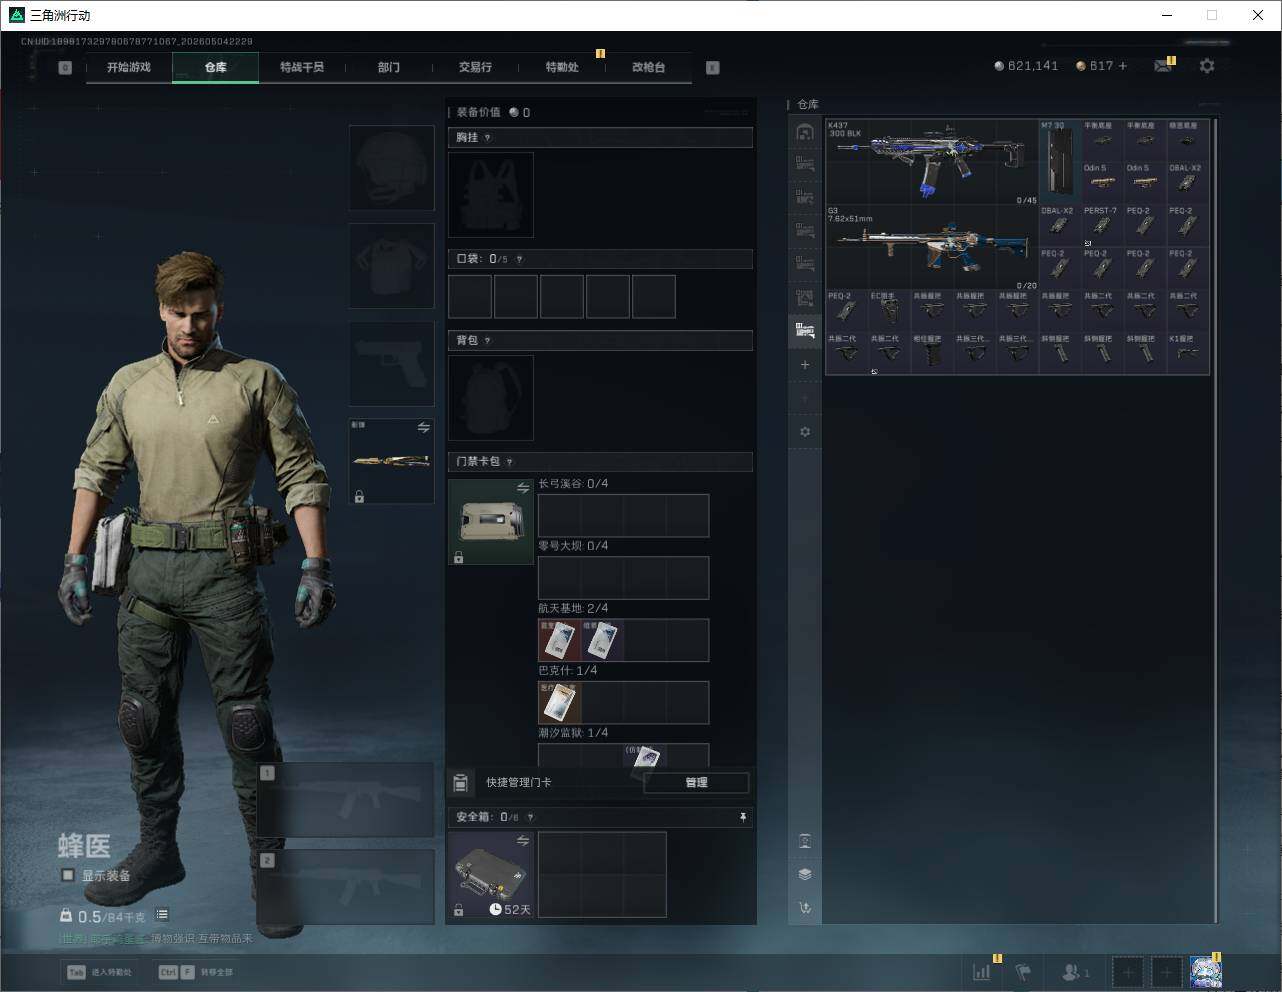Viewport: 1282px width, 992px height.
Task: Click the help icon next to 口袋
Action: coord(519,259)
